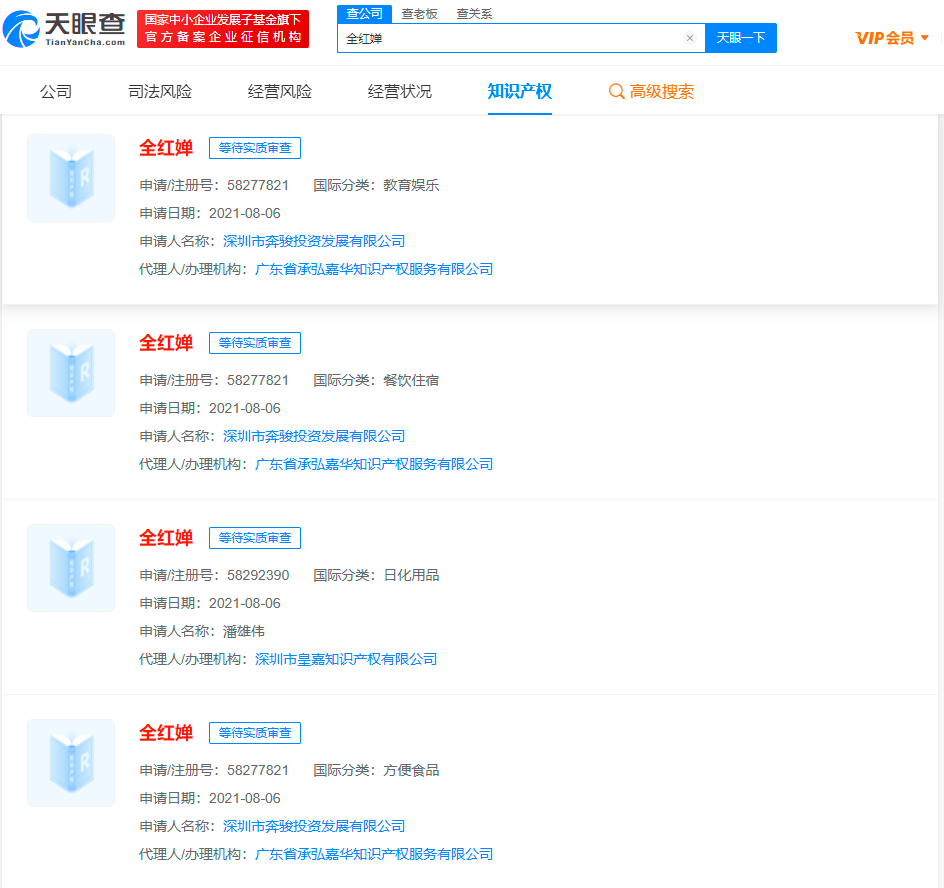Viewport: 944px width, 888px height.
Task: Switch to the 经营风险 tab
Action: point(280,92)
